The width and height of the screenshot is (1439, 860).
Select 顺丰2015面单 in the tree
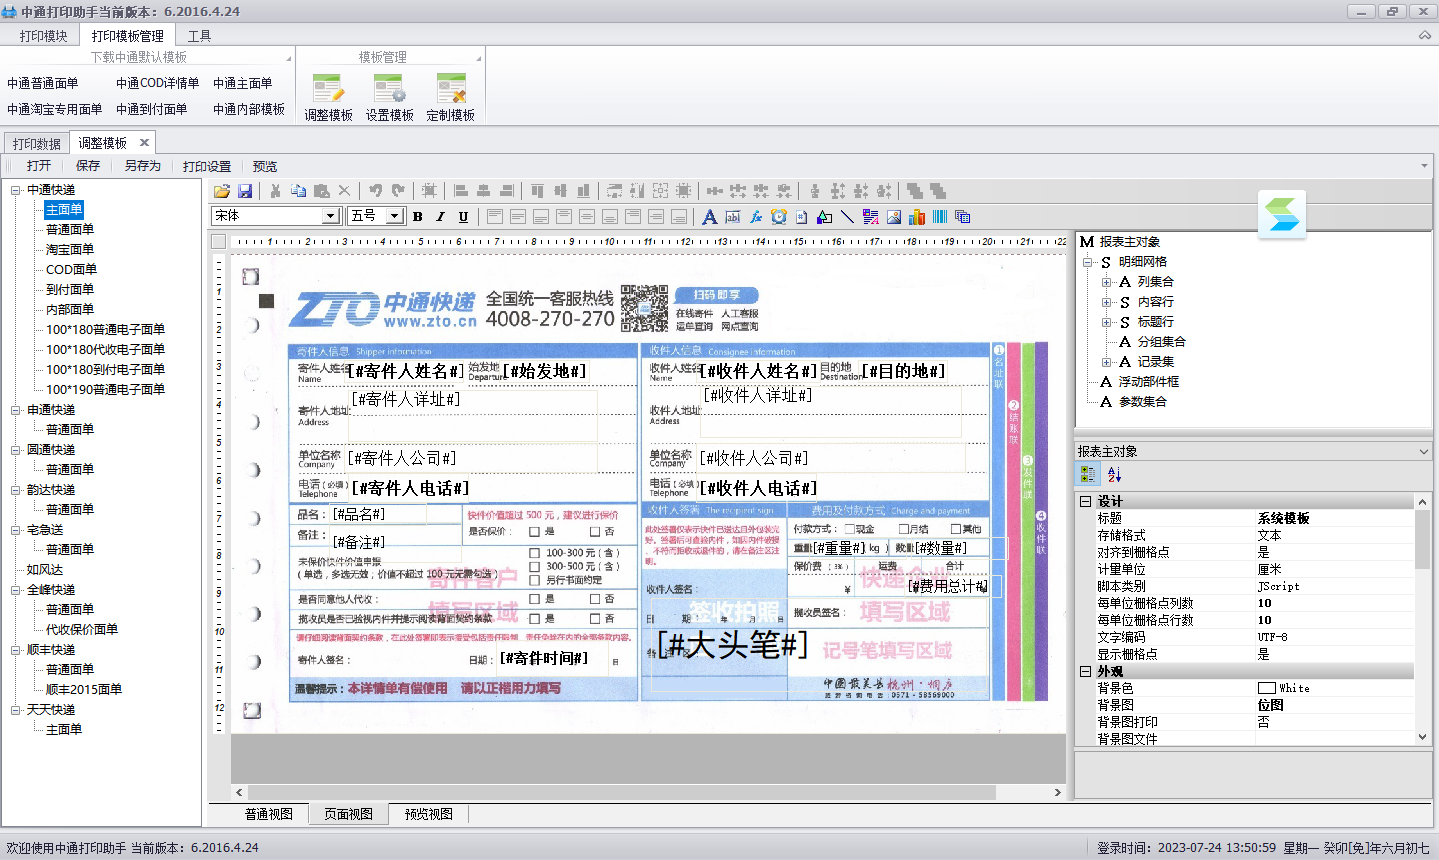[x=84, y=690]
